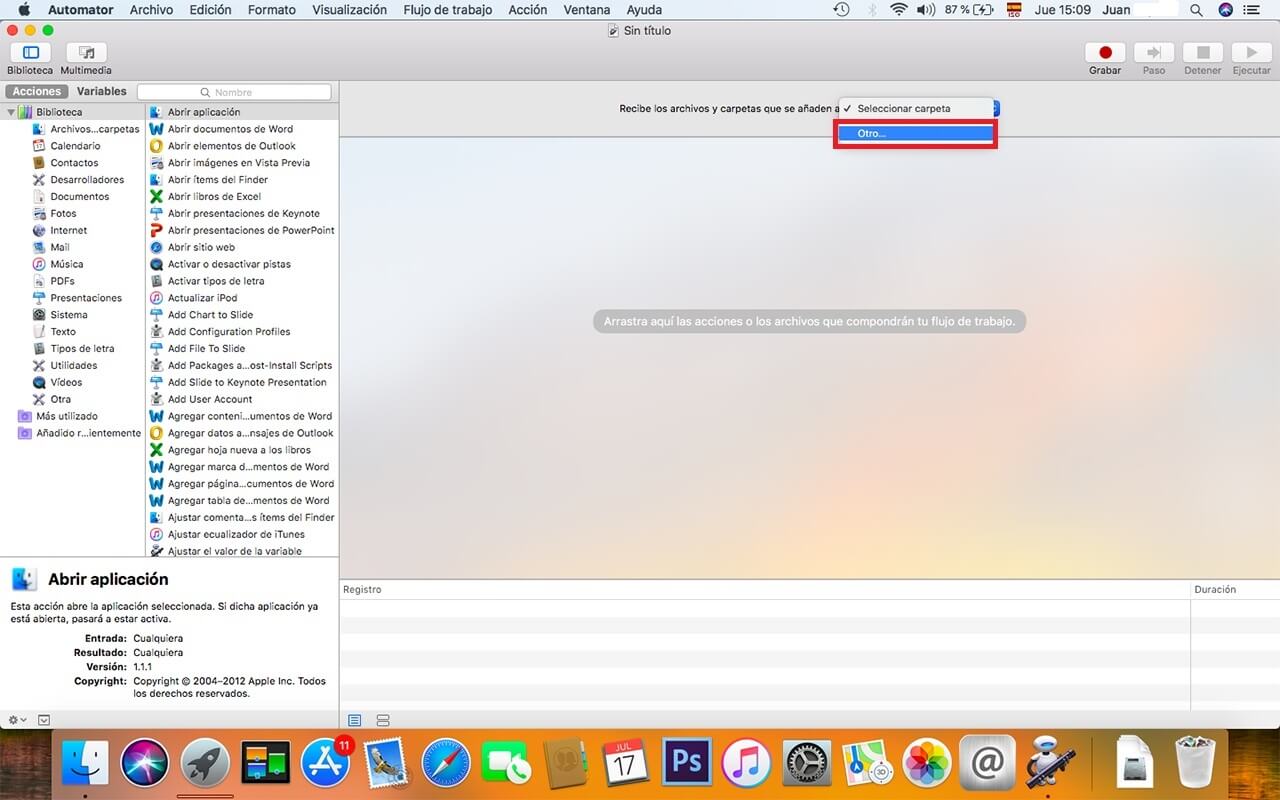Click the Nombre search field
This screenshot has height=800, width=1280.
point(234,92)
